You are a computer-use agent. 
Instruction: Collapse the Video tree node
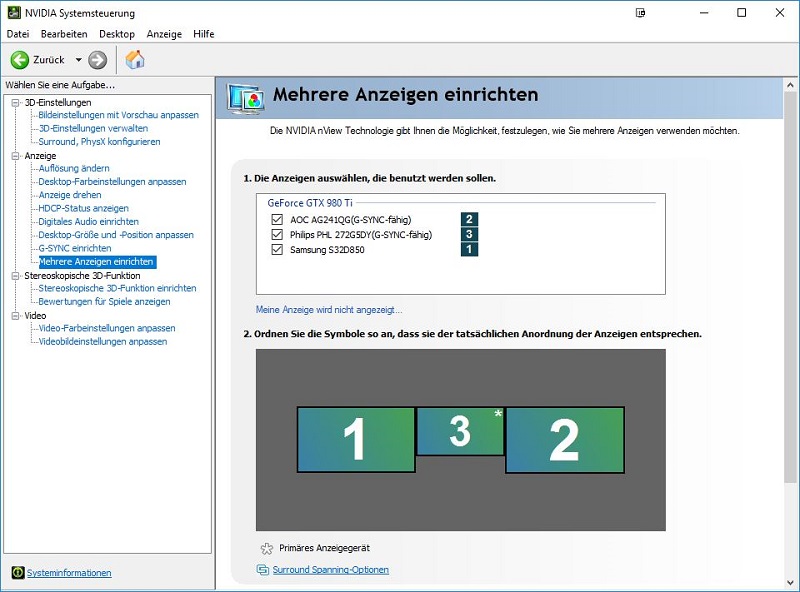[x=16, y=316]
